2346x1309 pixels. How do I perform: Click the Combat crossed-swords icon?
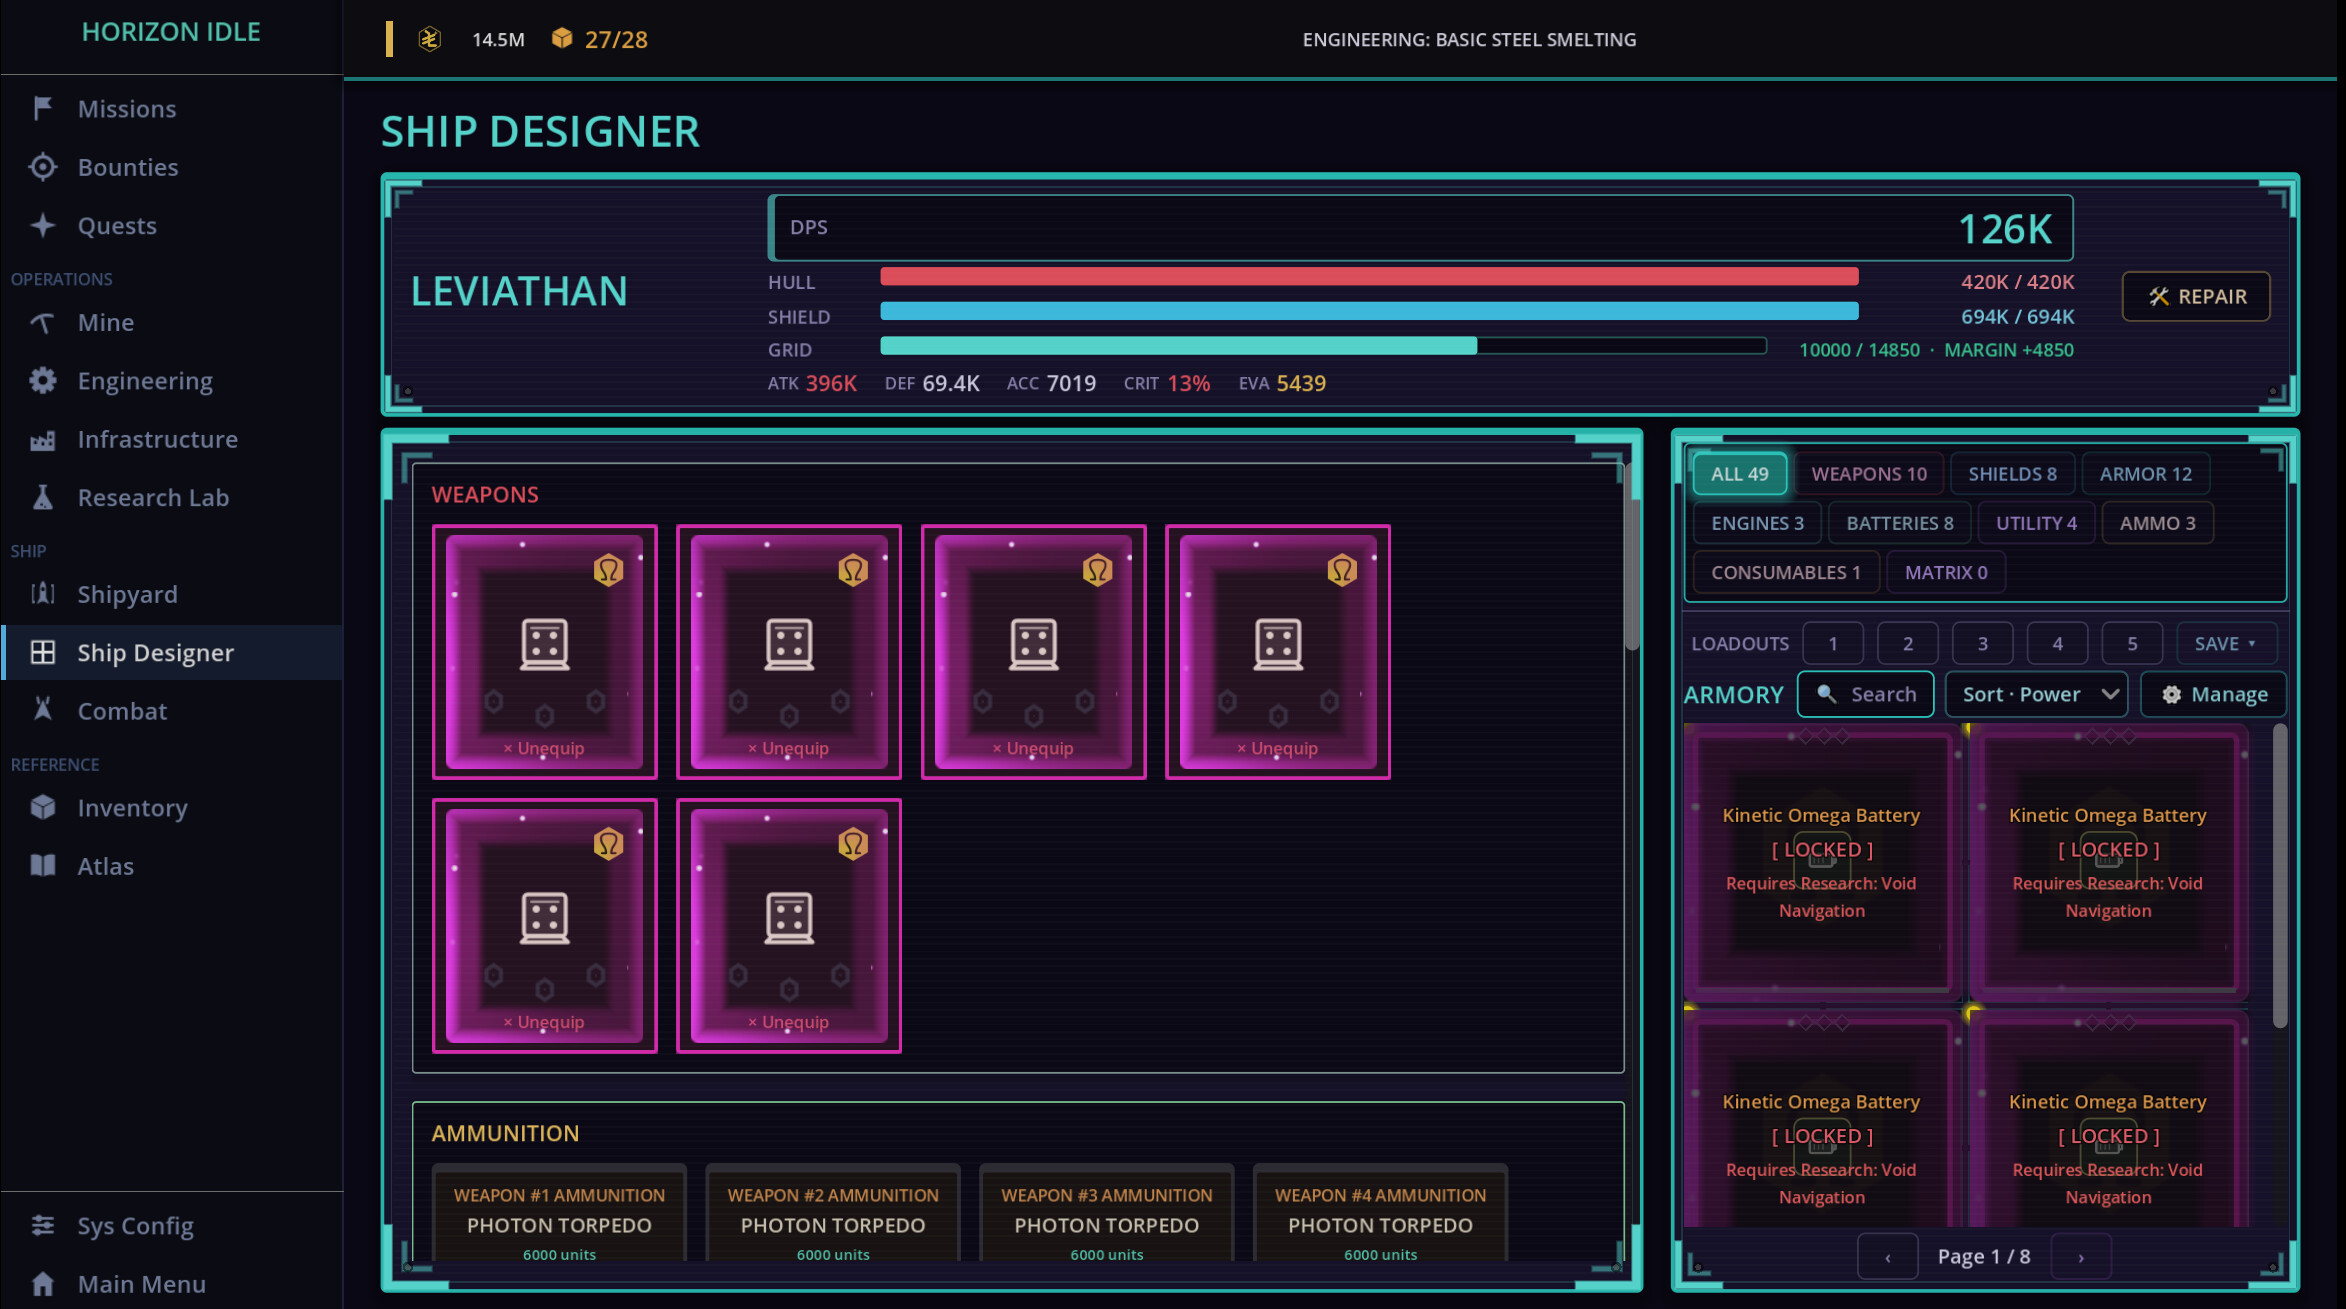(42, 710)
